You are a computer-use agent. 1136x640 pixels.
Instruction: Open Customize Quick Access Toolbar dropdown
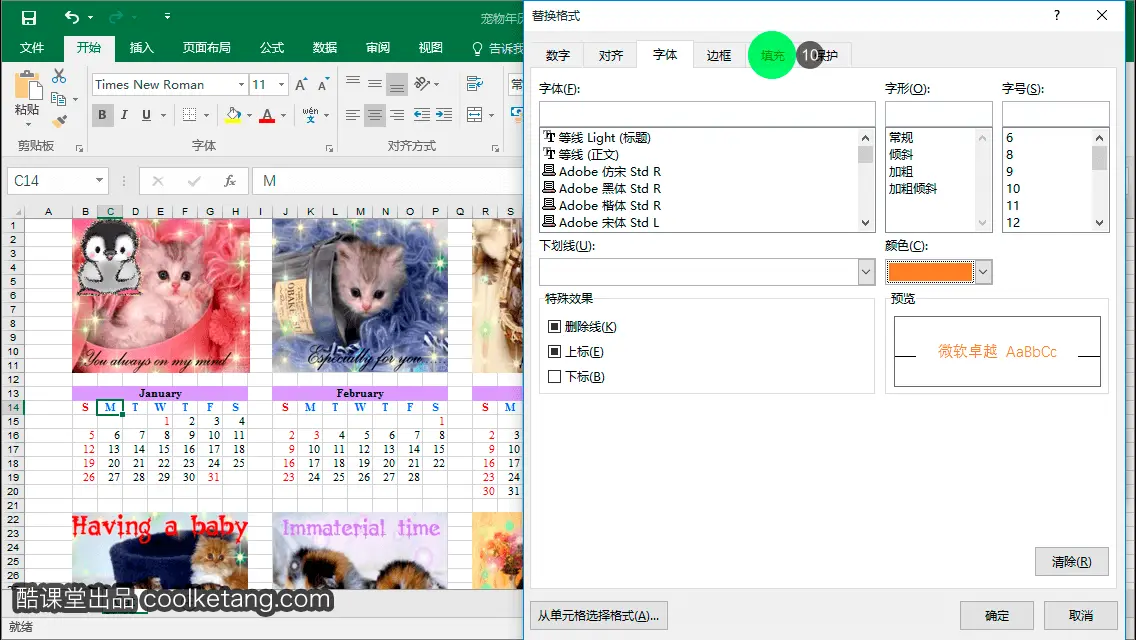point(167,16)
